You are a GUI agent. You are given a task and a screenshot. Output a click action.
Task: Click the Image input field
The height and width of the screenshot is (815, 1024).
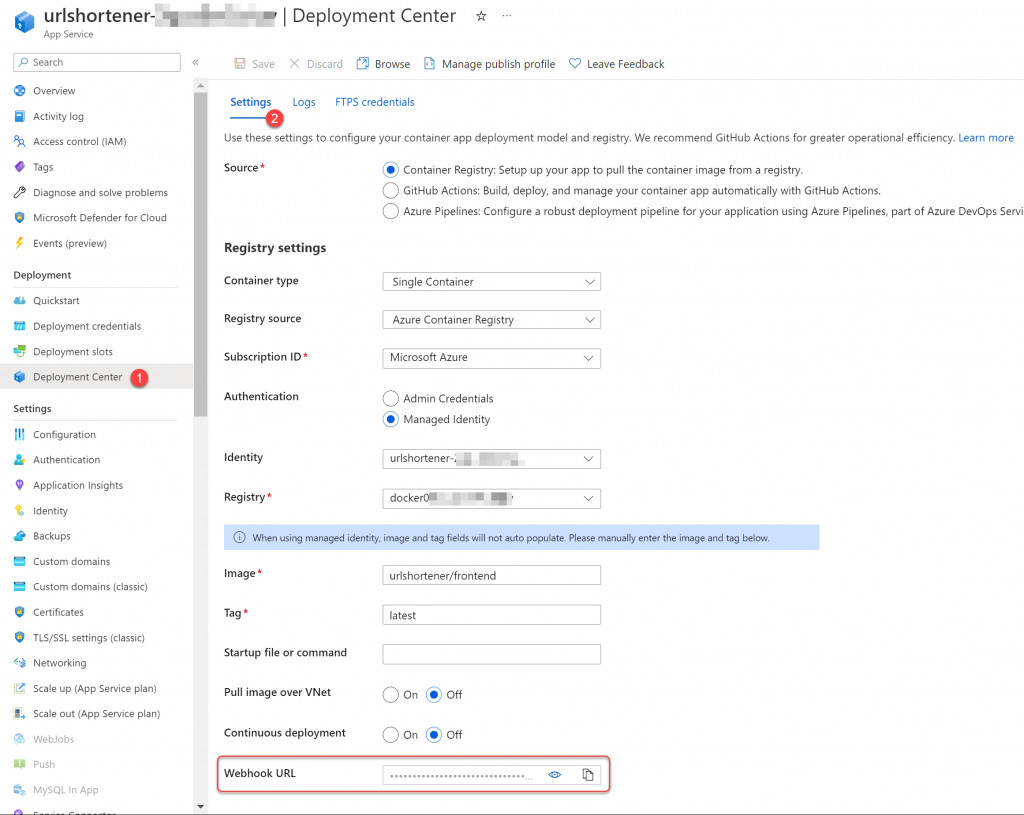(491, 575)
